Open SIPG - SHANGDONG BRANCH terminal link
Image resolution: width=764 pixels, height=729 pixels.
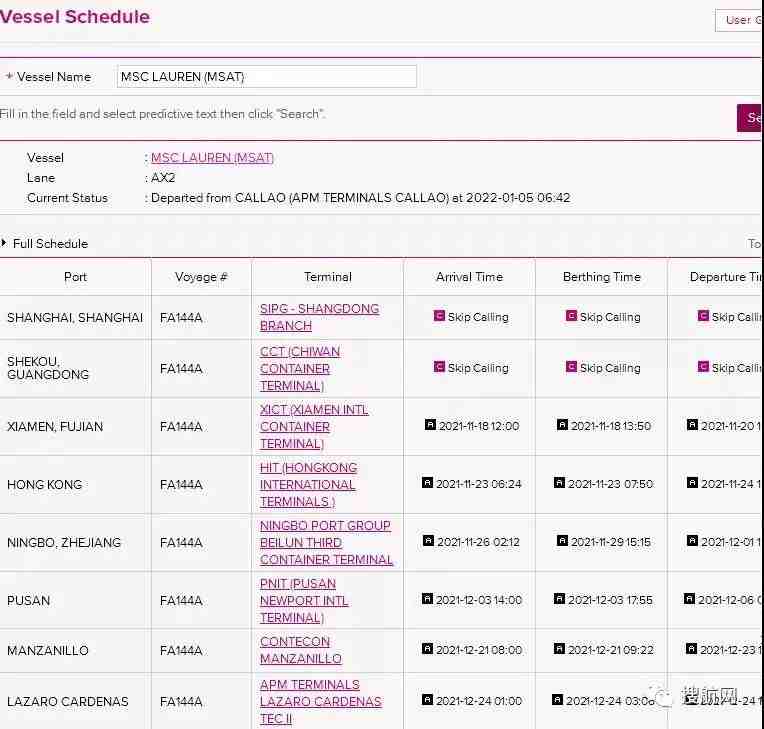[319, 317]
